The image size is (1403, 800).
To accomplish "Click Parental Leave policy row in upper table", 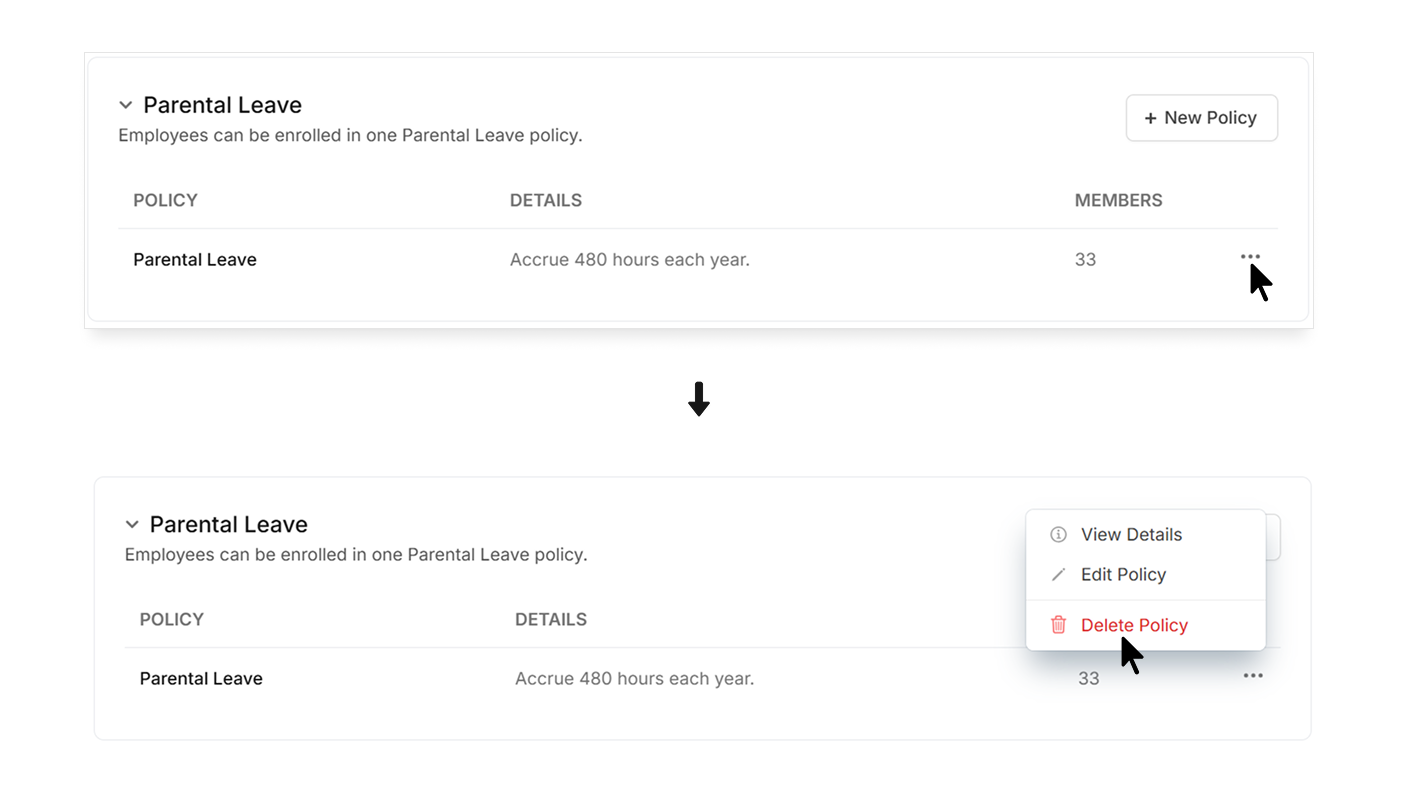I will coord(698,259).
